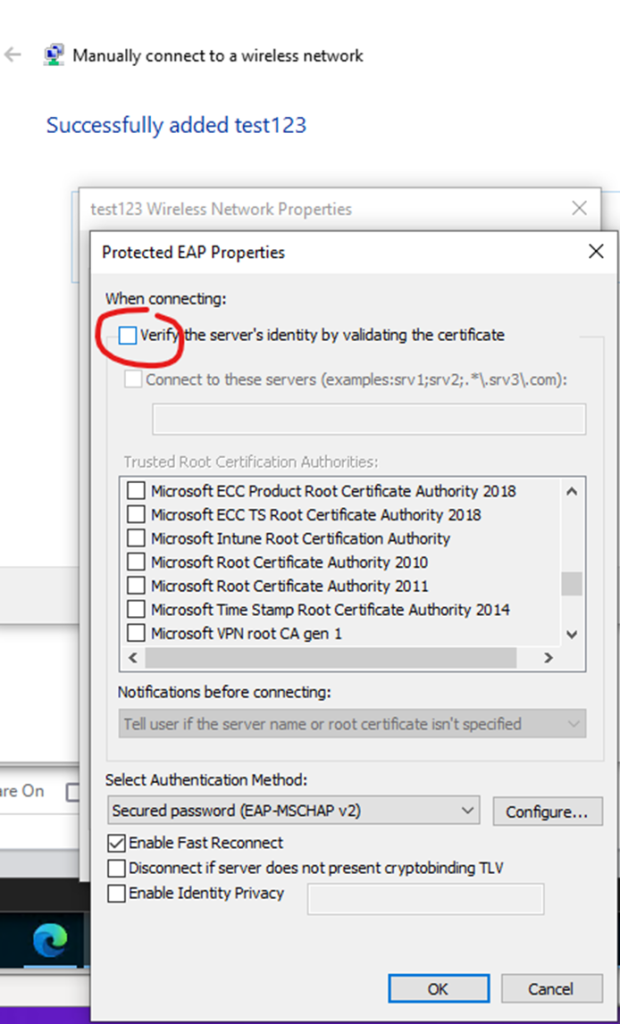Click the wireless network wizard icon
This screenshot has height=1024, width=620.
(53, 56)
